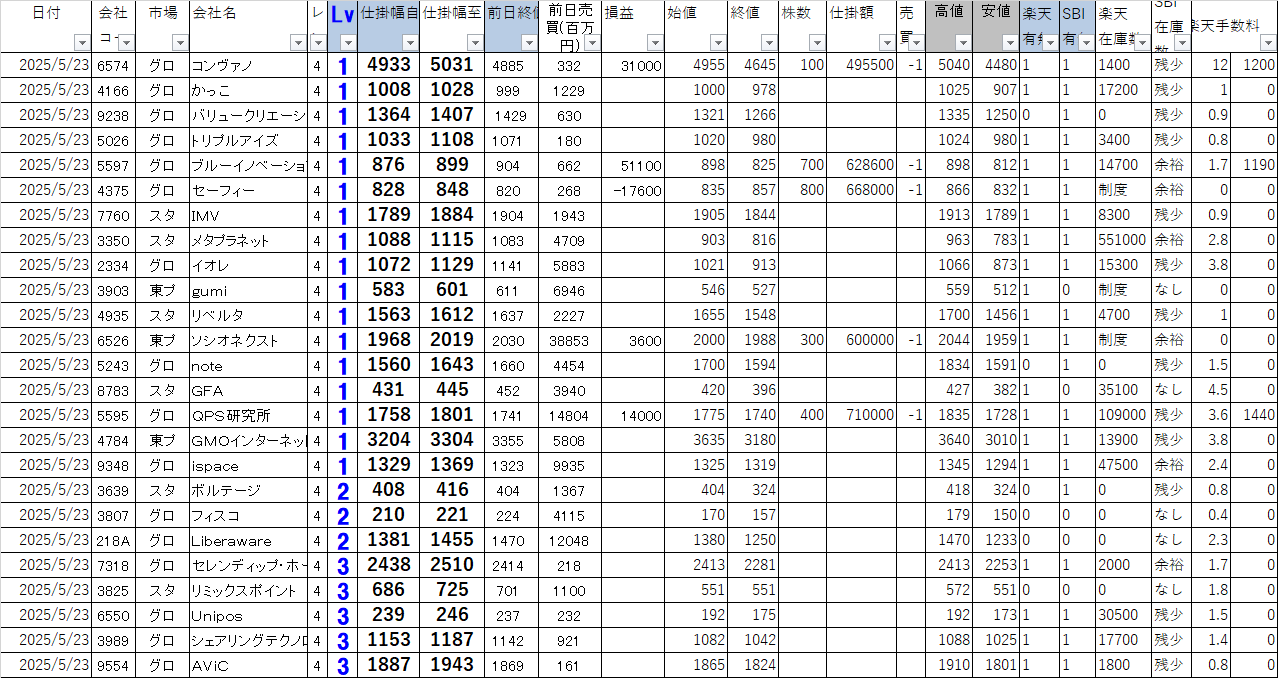
Task: Open the 楽天在庫数 column filter dropdown
Action: click(x=1143, y=43)
